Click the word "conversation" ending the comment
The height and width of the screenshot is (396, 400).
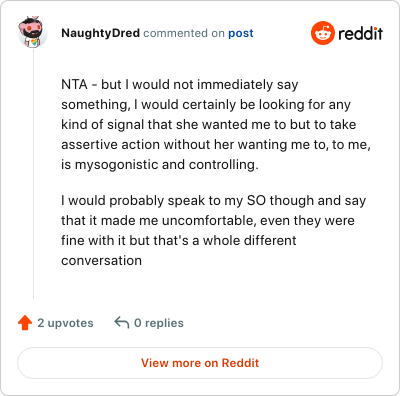tap(101, 260)
